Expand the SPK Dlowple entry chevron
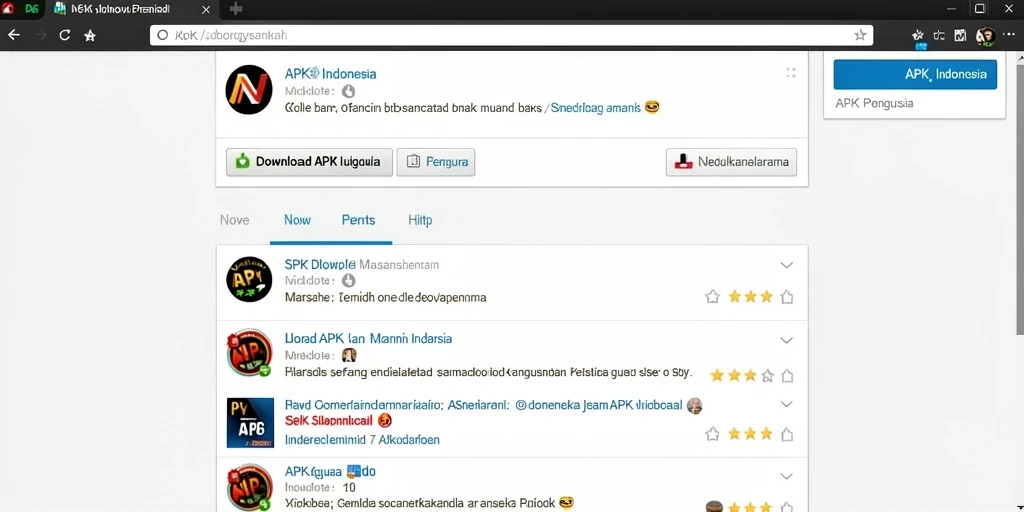The width and height of the screenshot is (1024, 512). coord(787,265)
